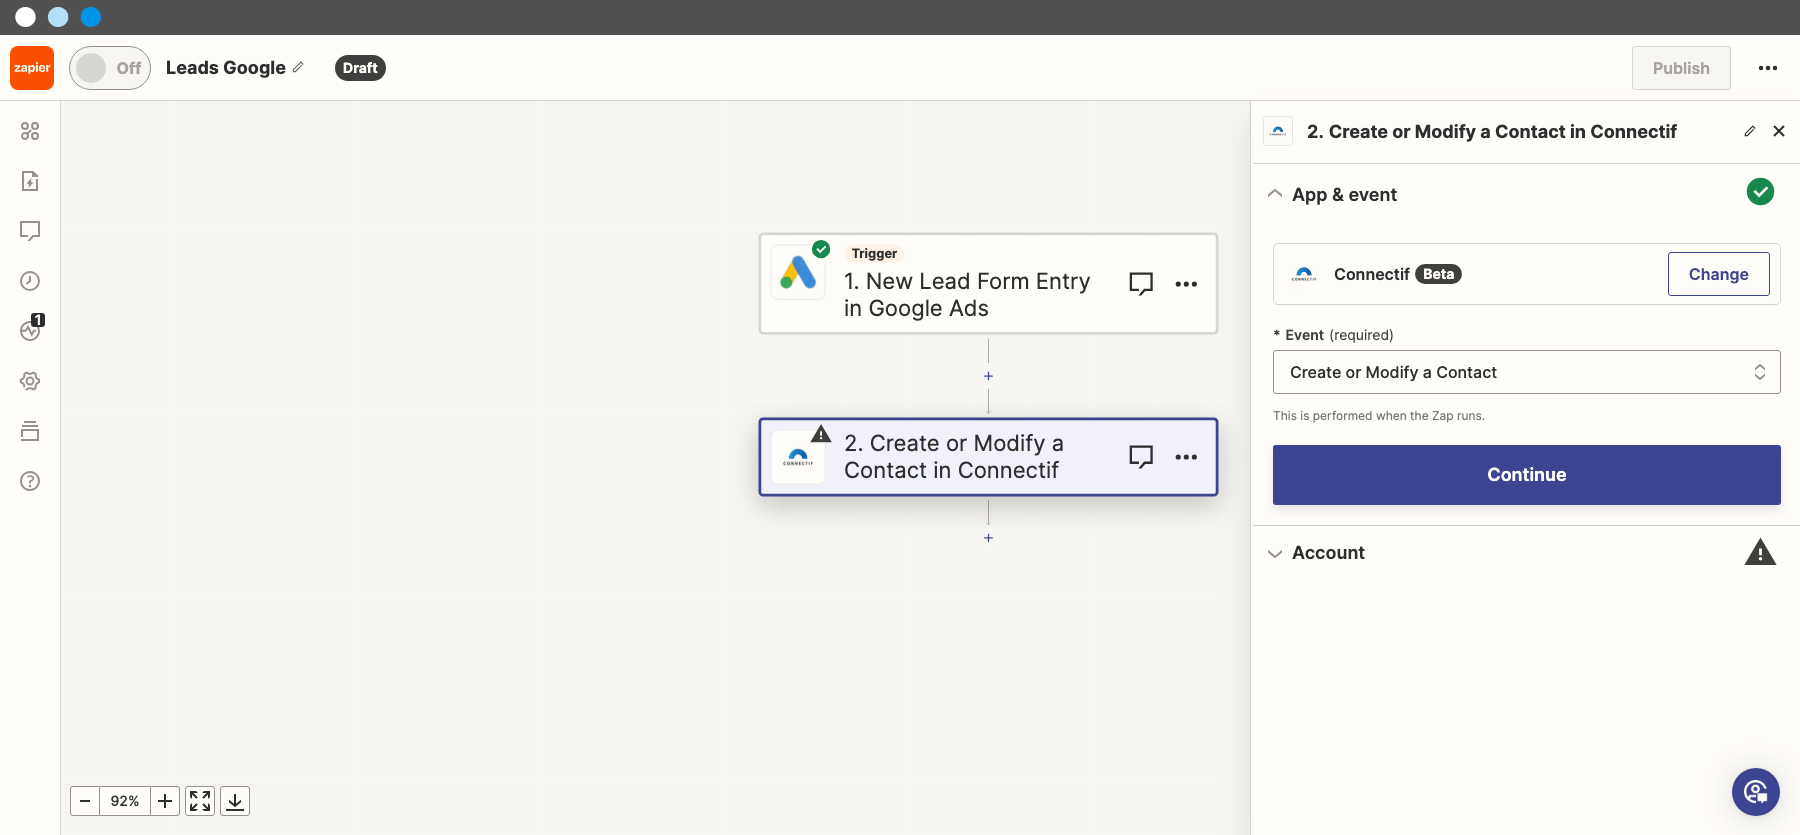This screenshot has width=1800, height=835.
Task: Open the Zap history clock icon
Action: pyautogui.click(x=30, y=281)
